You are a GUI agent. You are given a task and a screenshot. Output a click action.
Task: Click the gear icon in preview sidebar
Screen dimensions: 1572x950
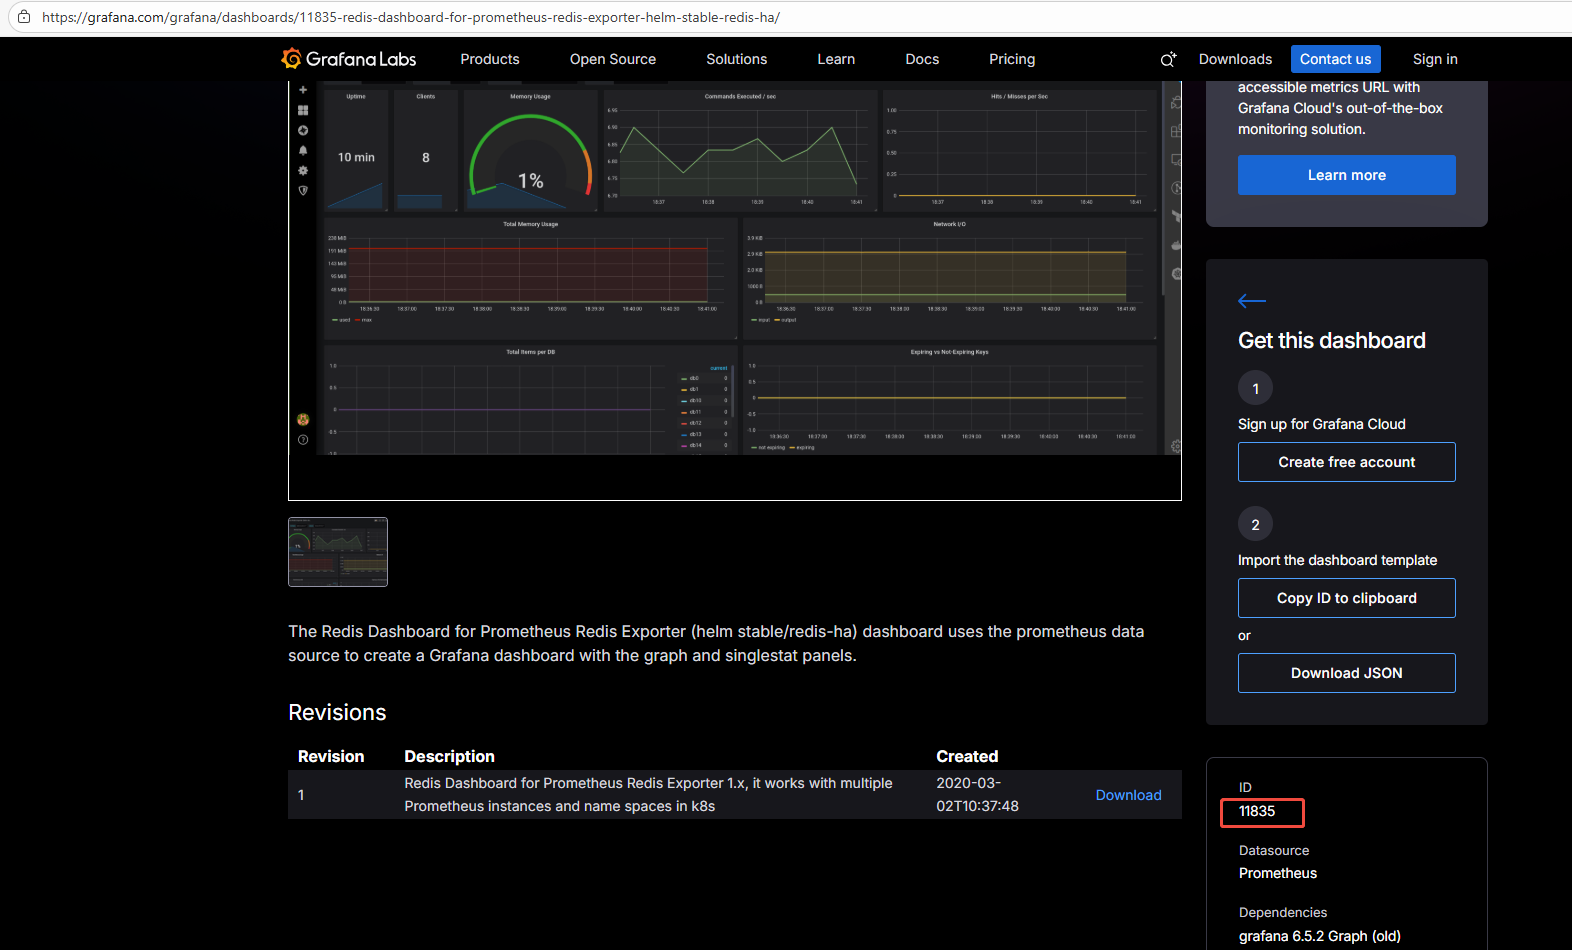[x=303, y=171]
